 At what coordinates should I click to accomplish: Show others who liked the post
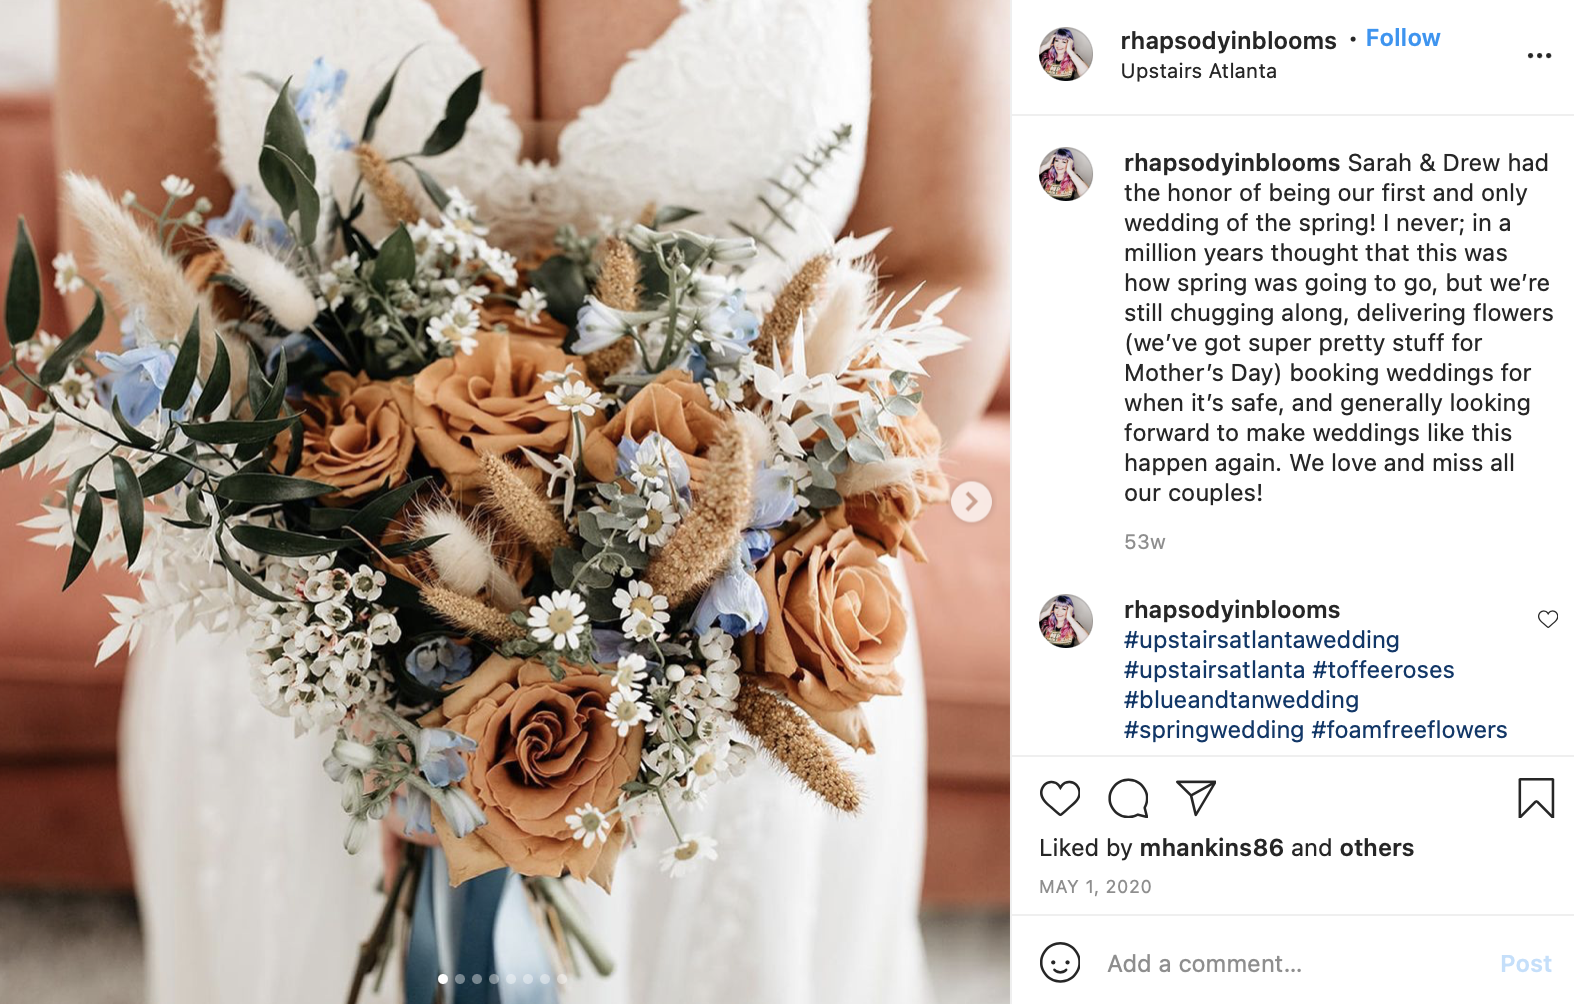point(1376,848)
